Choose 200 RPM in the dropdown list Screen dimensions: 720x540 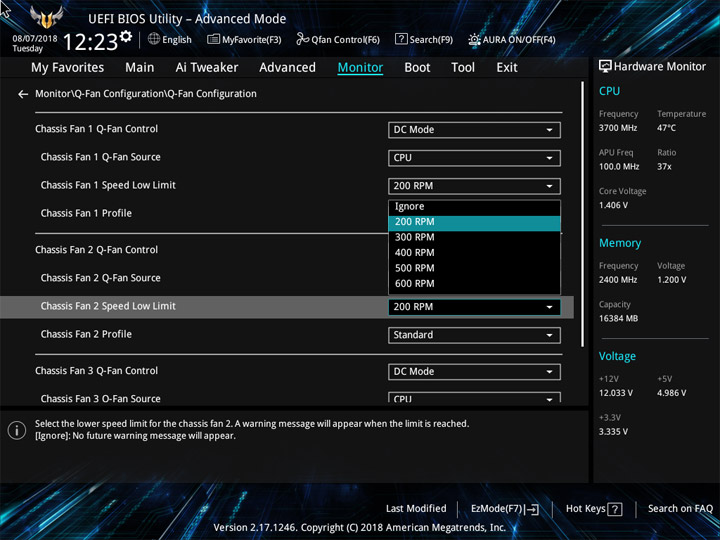(x=474, y=222)
